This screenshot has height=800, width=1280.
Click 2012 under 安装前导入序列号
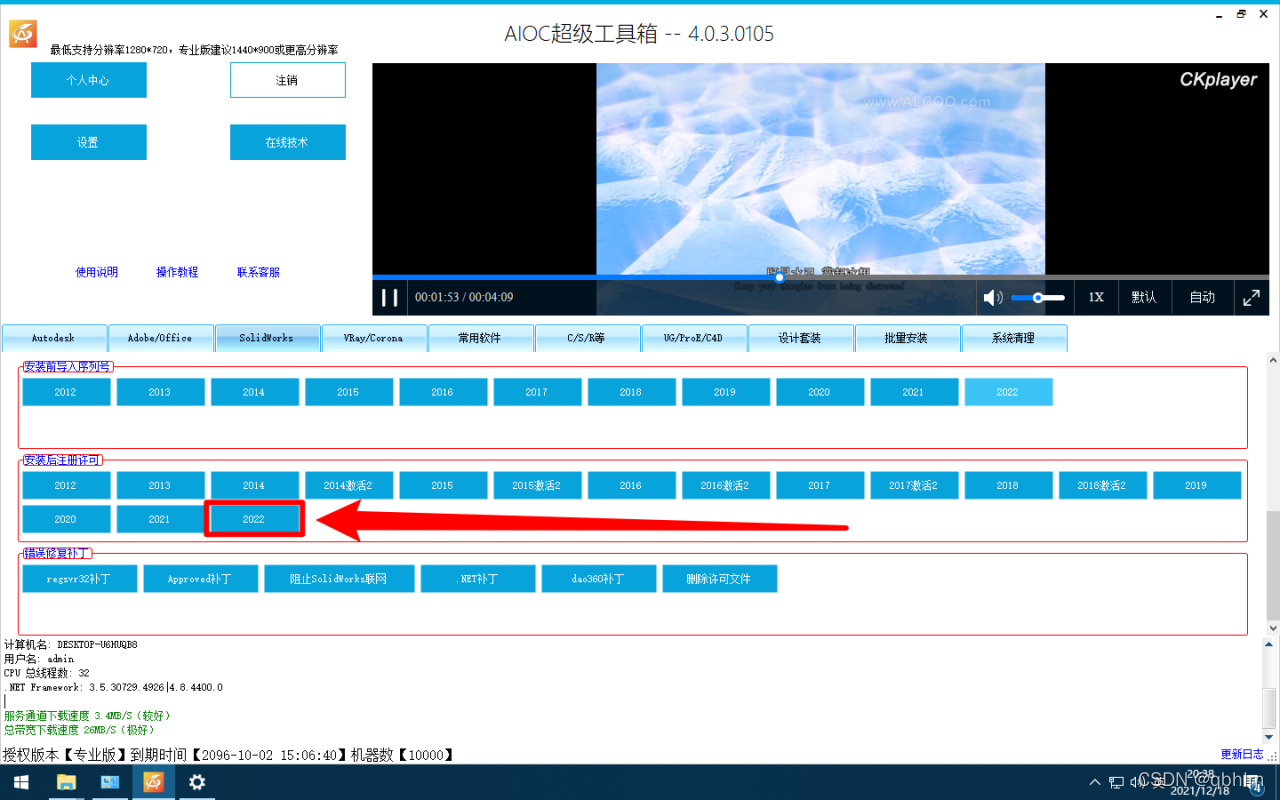point(66,392)
